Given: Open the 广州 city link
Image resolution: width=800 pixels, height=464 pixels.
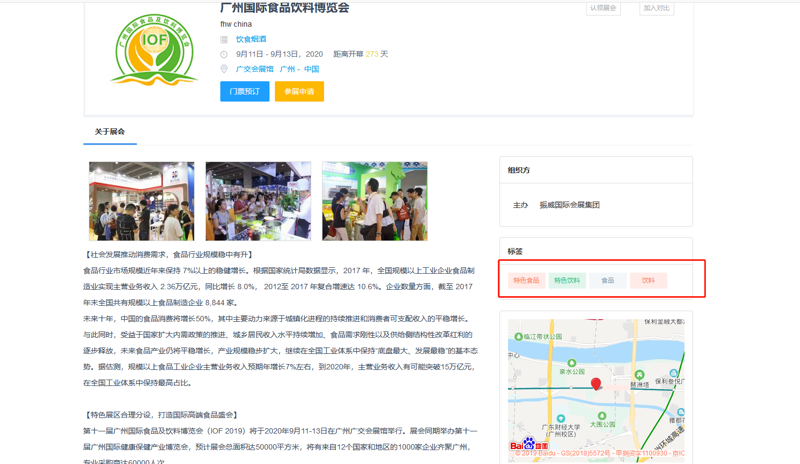Looking at the screenshot, I should point(287,69).
